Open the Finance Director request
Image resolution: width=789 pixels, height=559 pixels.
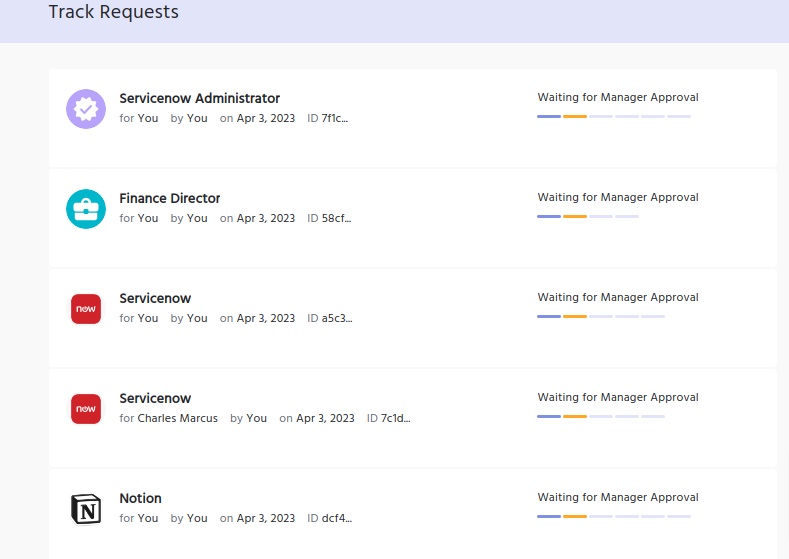pos(169,198)
